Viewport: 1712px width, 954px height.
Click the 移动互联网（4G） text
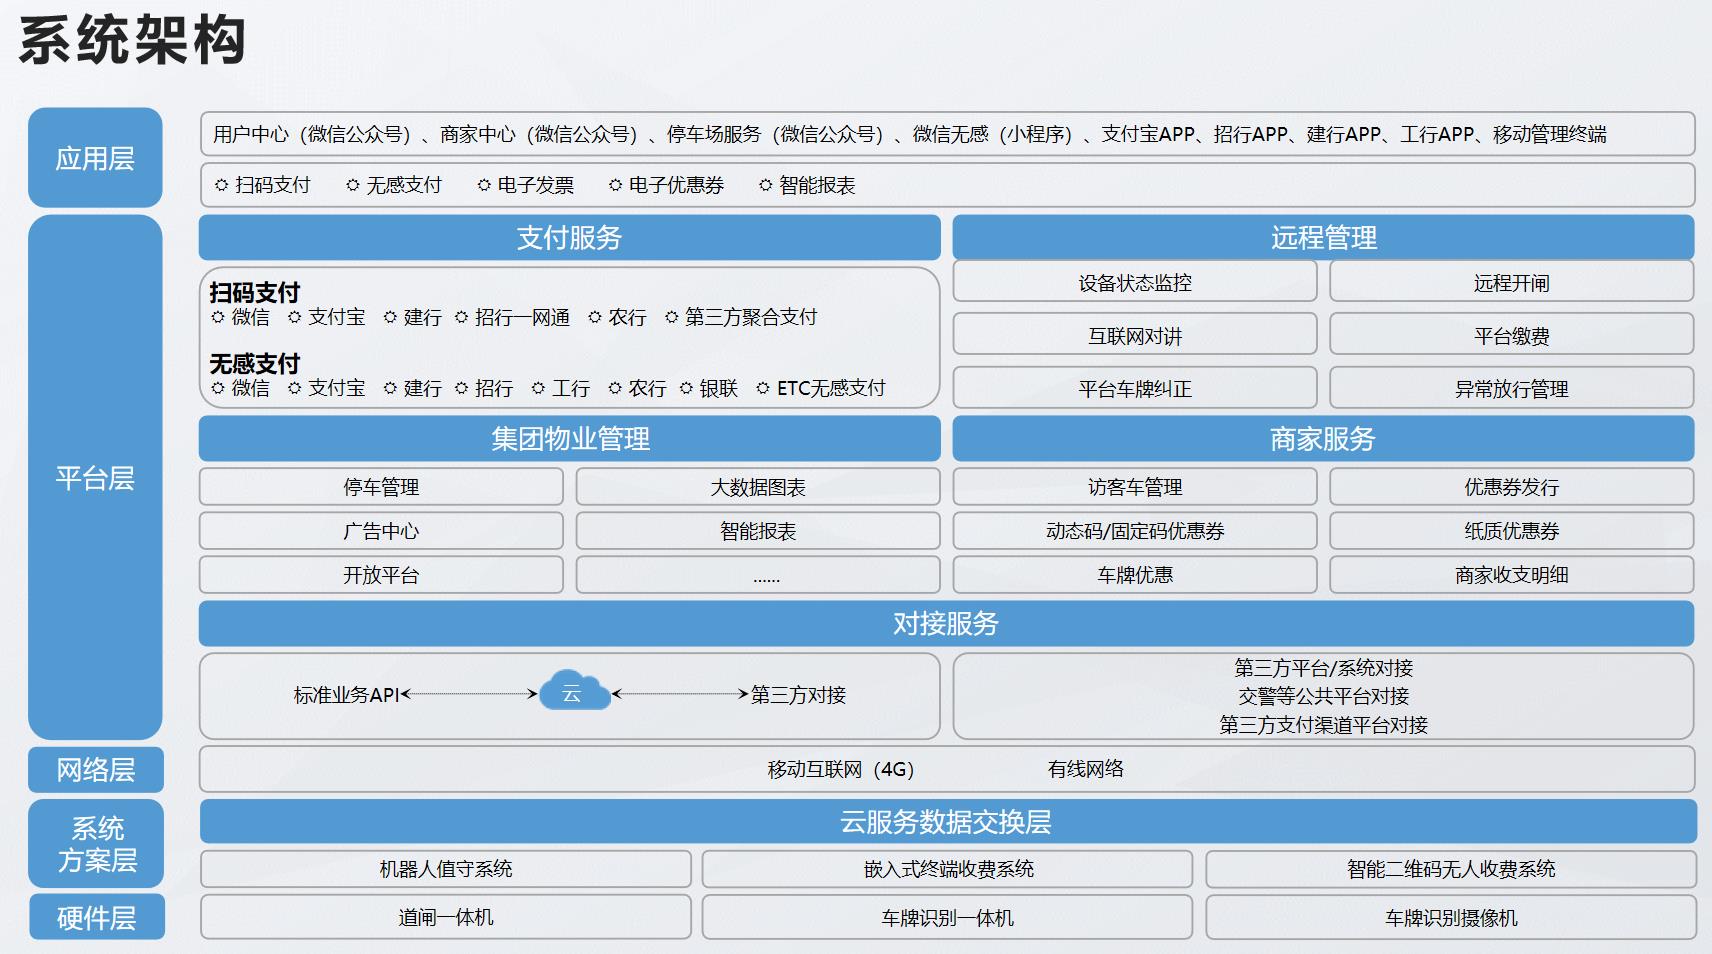[842, 769]
